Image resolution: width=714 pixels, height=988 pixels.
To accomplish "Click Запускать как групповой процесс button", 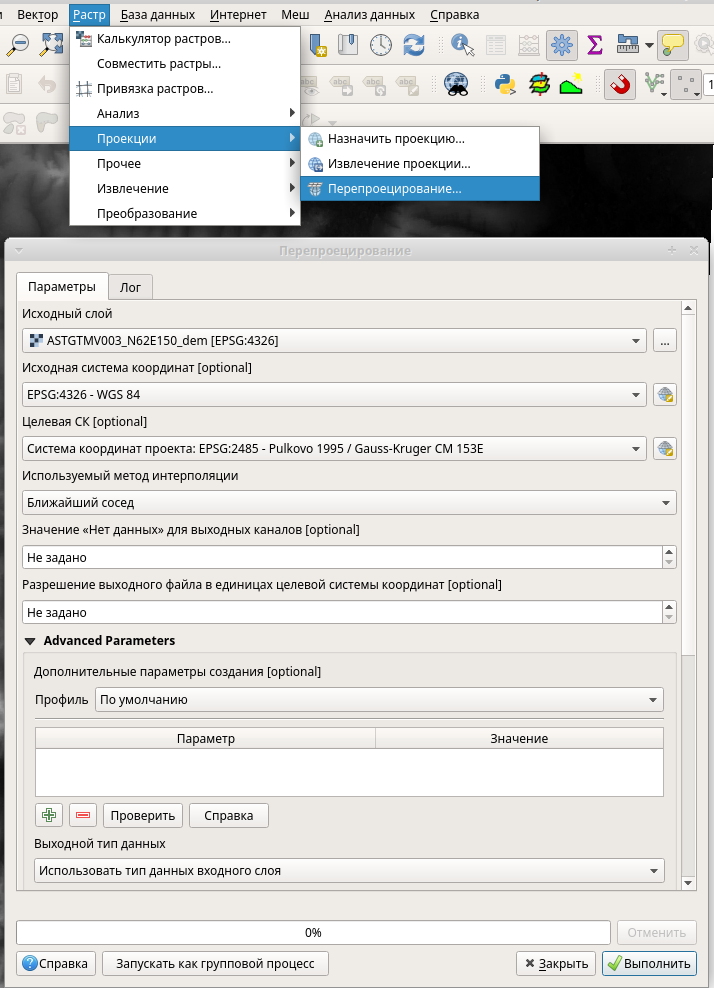I will 215,964.
